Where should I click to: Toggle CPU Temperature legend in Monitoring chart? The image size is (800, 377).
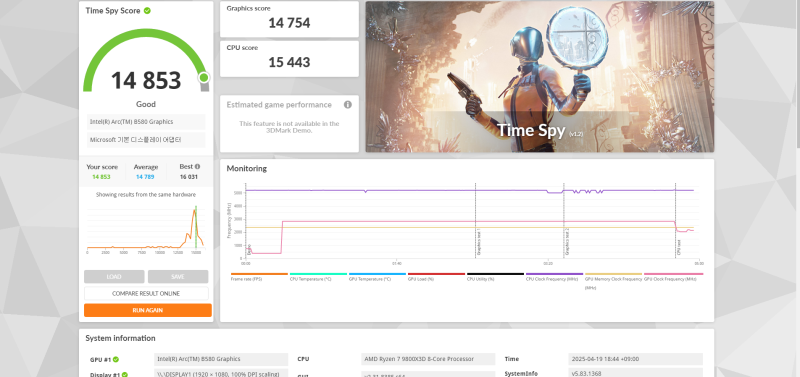(318, 277)
